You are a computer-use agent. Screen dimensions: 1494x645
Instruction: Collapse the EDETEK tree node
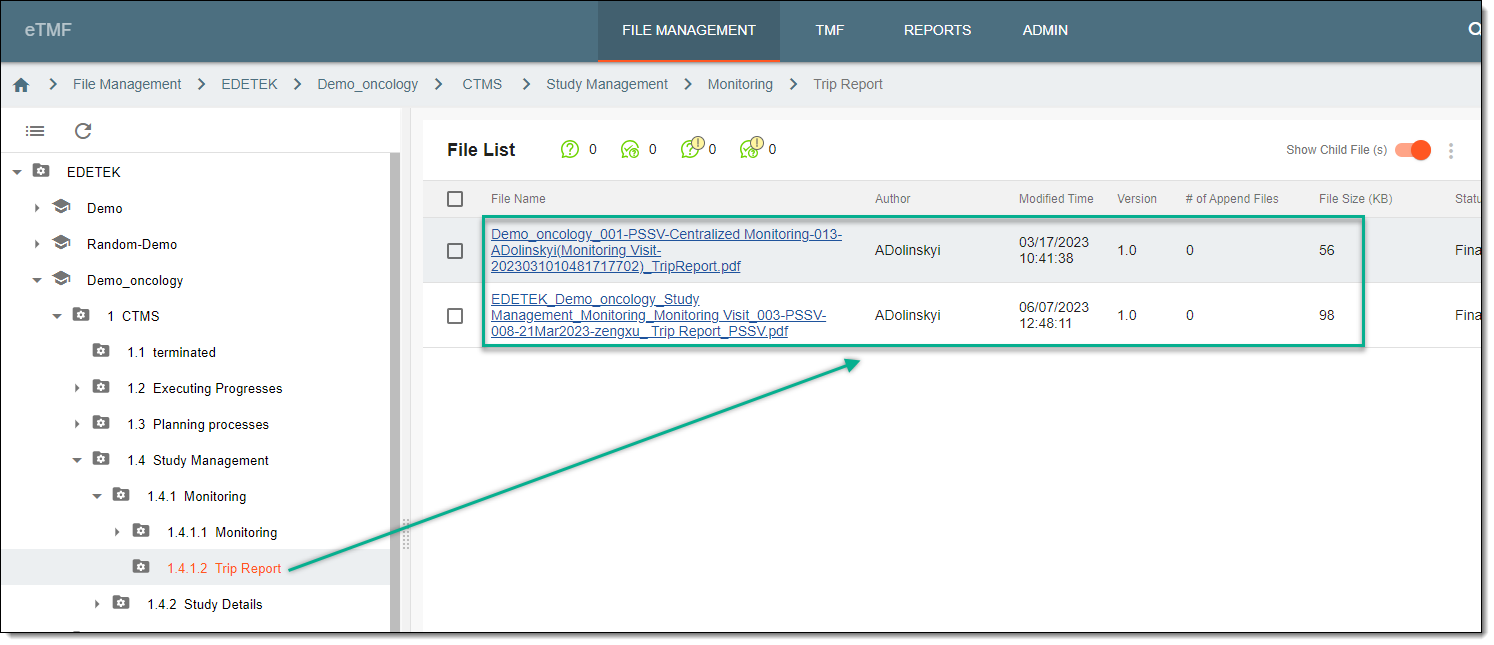pyautogui.click(x=16, y=172)
